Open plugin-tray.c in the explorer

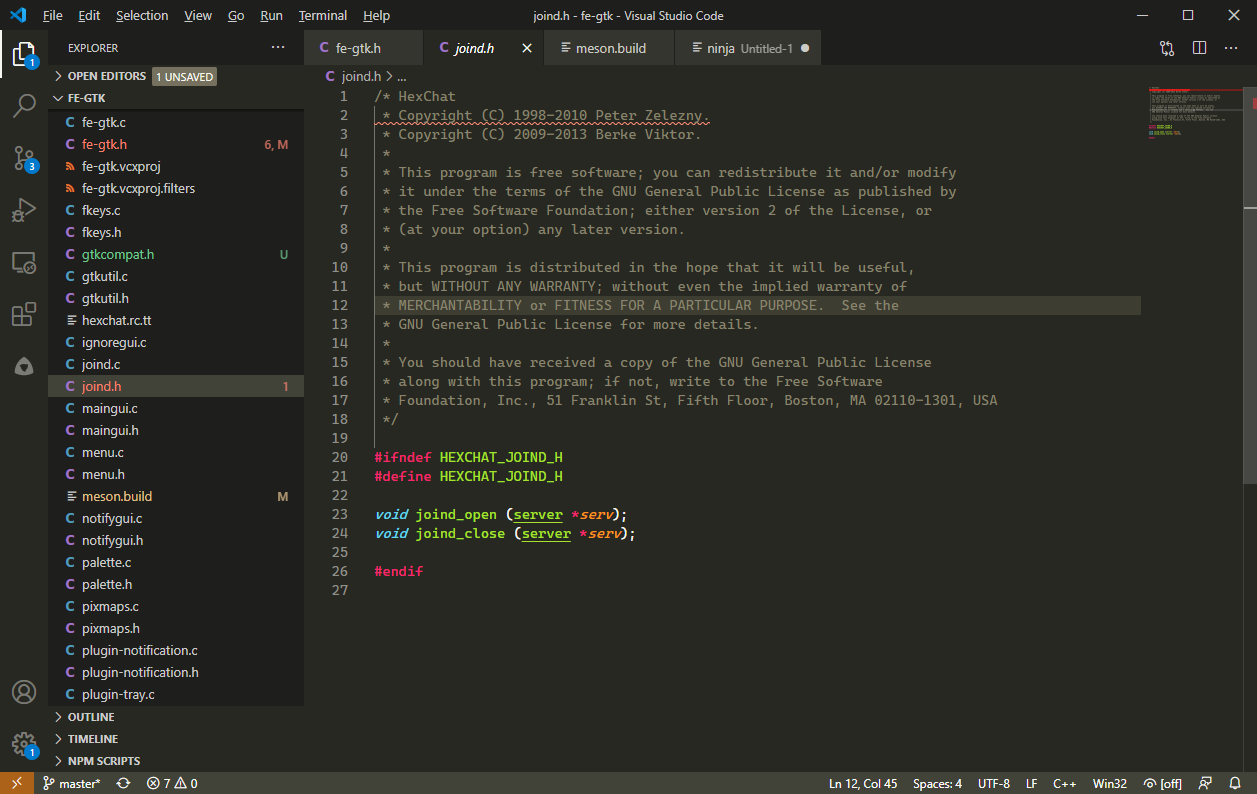[x=176, y=694]
